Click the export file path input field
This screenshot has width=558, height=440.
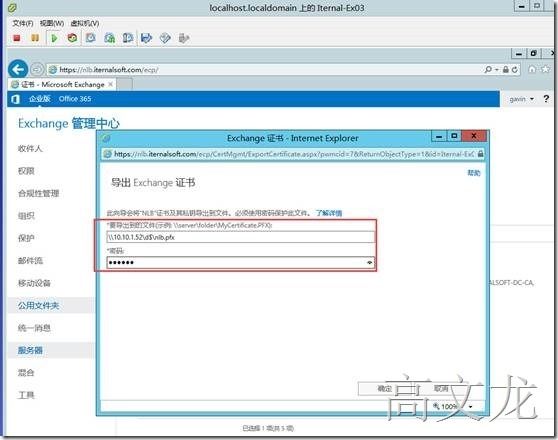[241, 237]
